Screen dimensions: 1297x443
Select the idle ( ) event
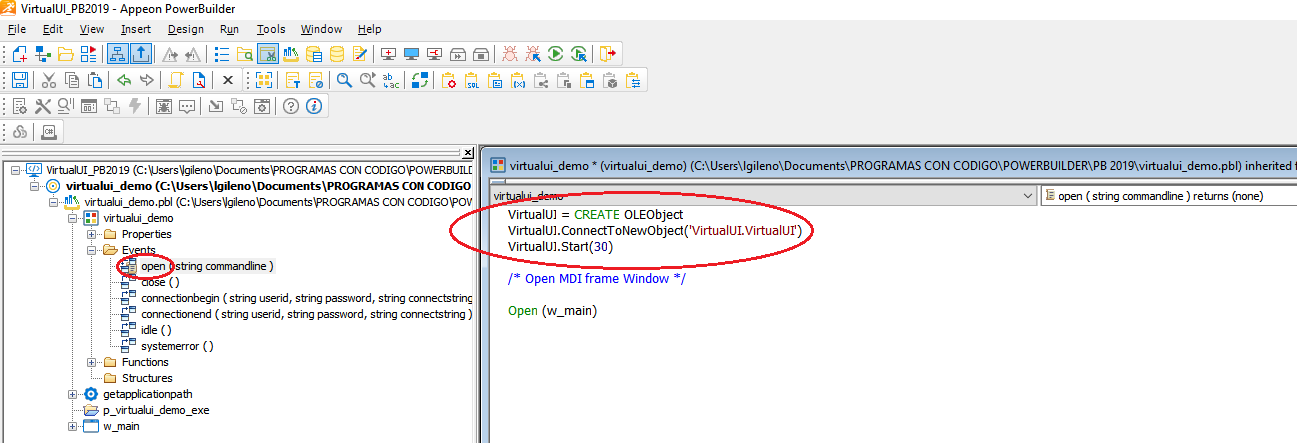(x=156, y=330)
